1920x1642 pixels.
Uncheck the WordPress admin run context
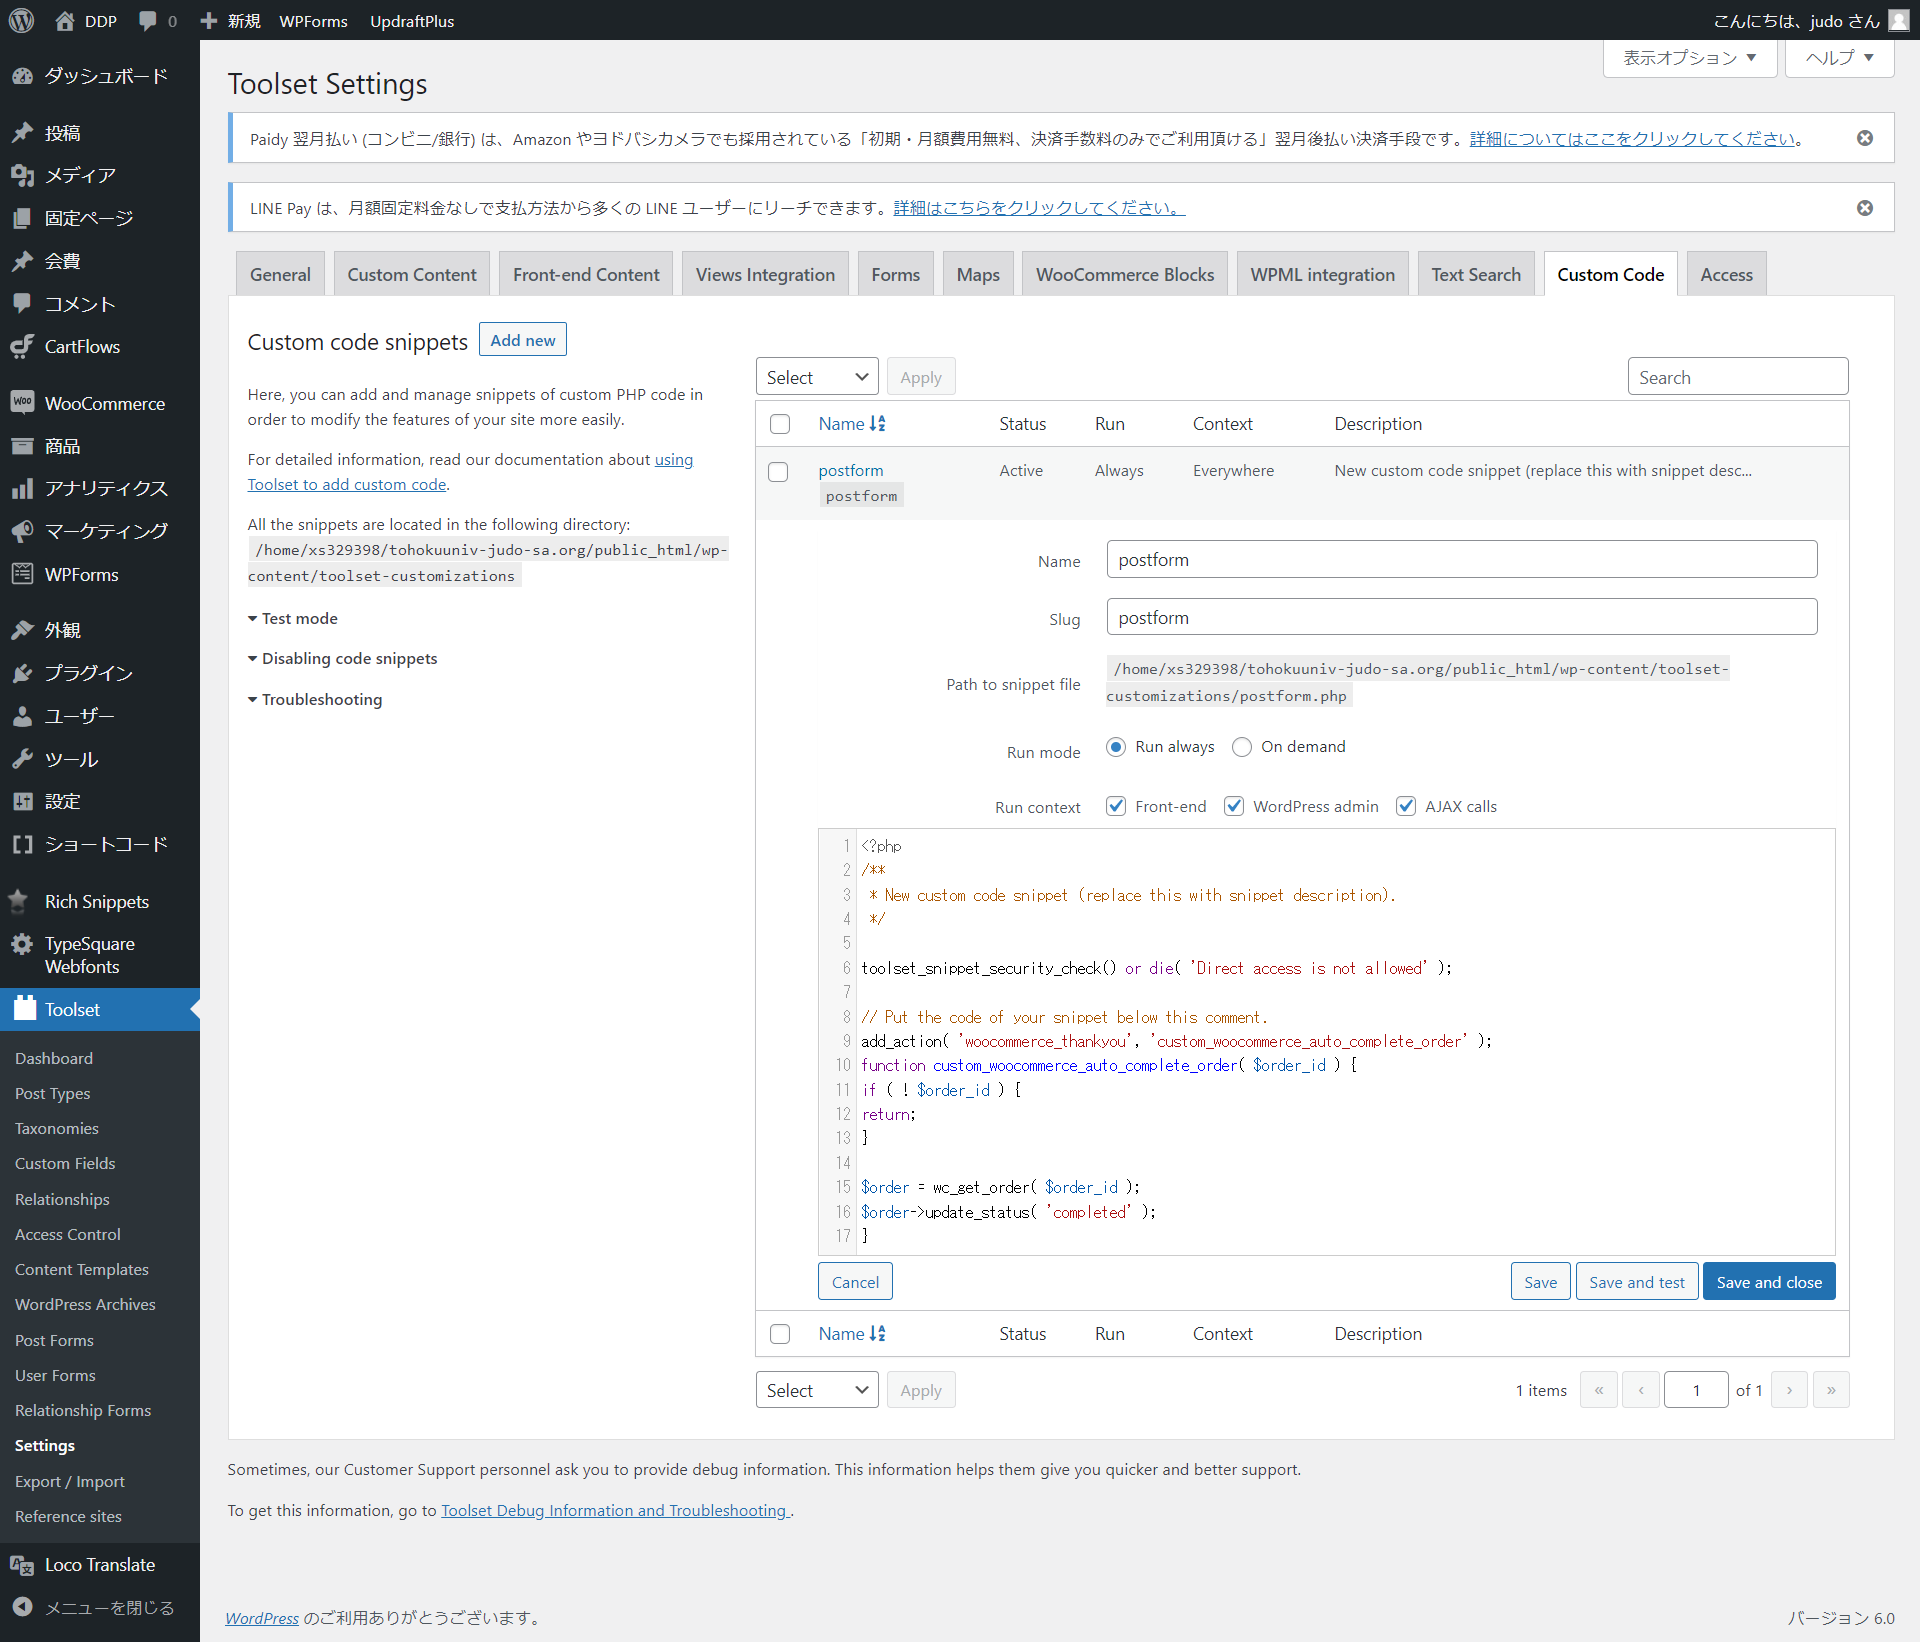point(1234,806)
